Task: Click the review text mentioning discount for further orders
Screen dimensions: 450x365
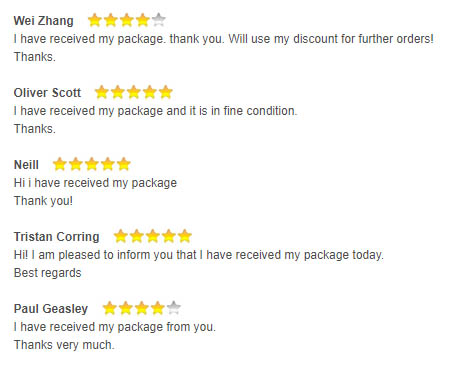Action: point(224,39)
